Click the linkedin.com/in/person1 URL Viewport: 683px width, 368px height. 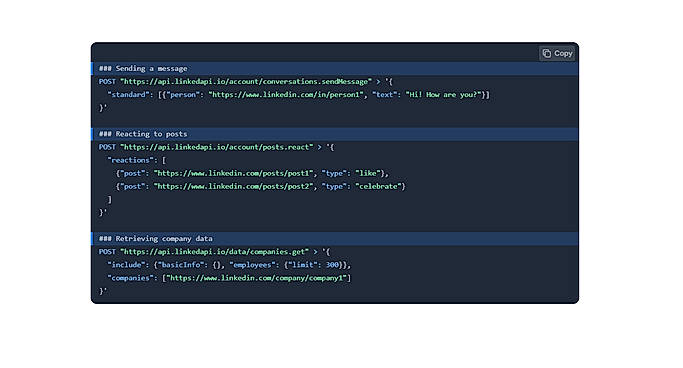point(286,95)
